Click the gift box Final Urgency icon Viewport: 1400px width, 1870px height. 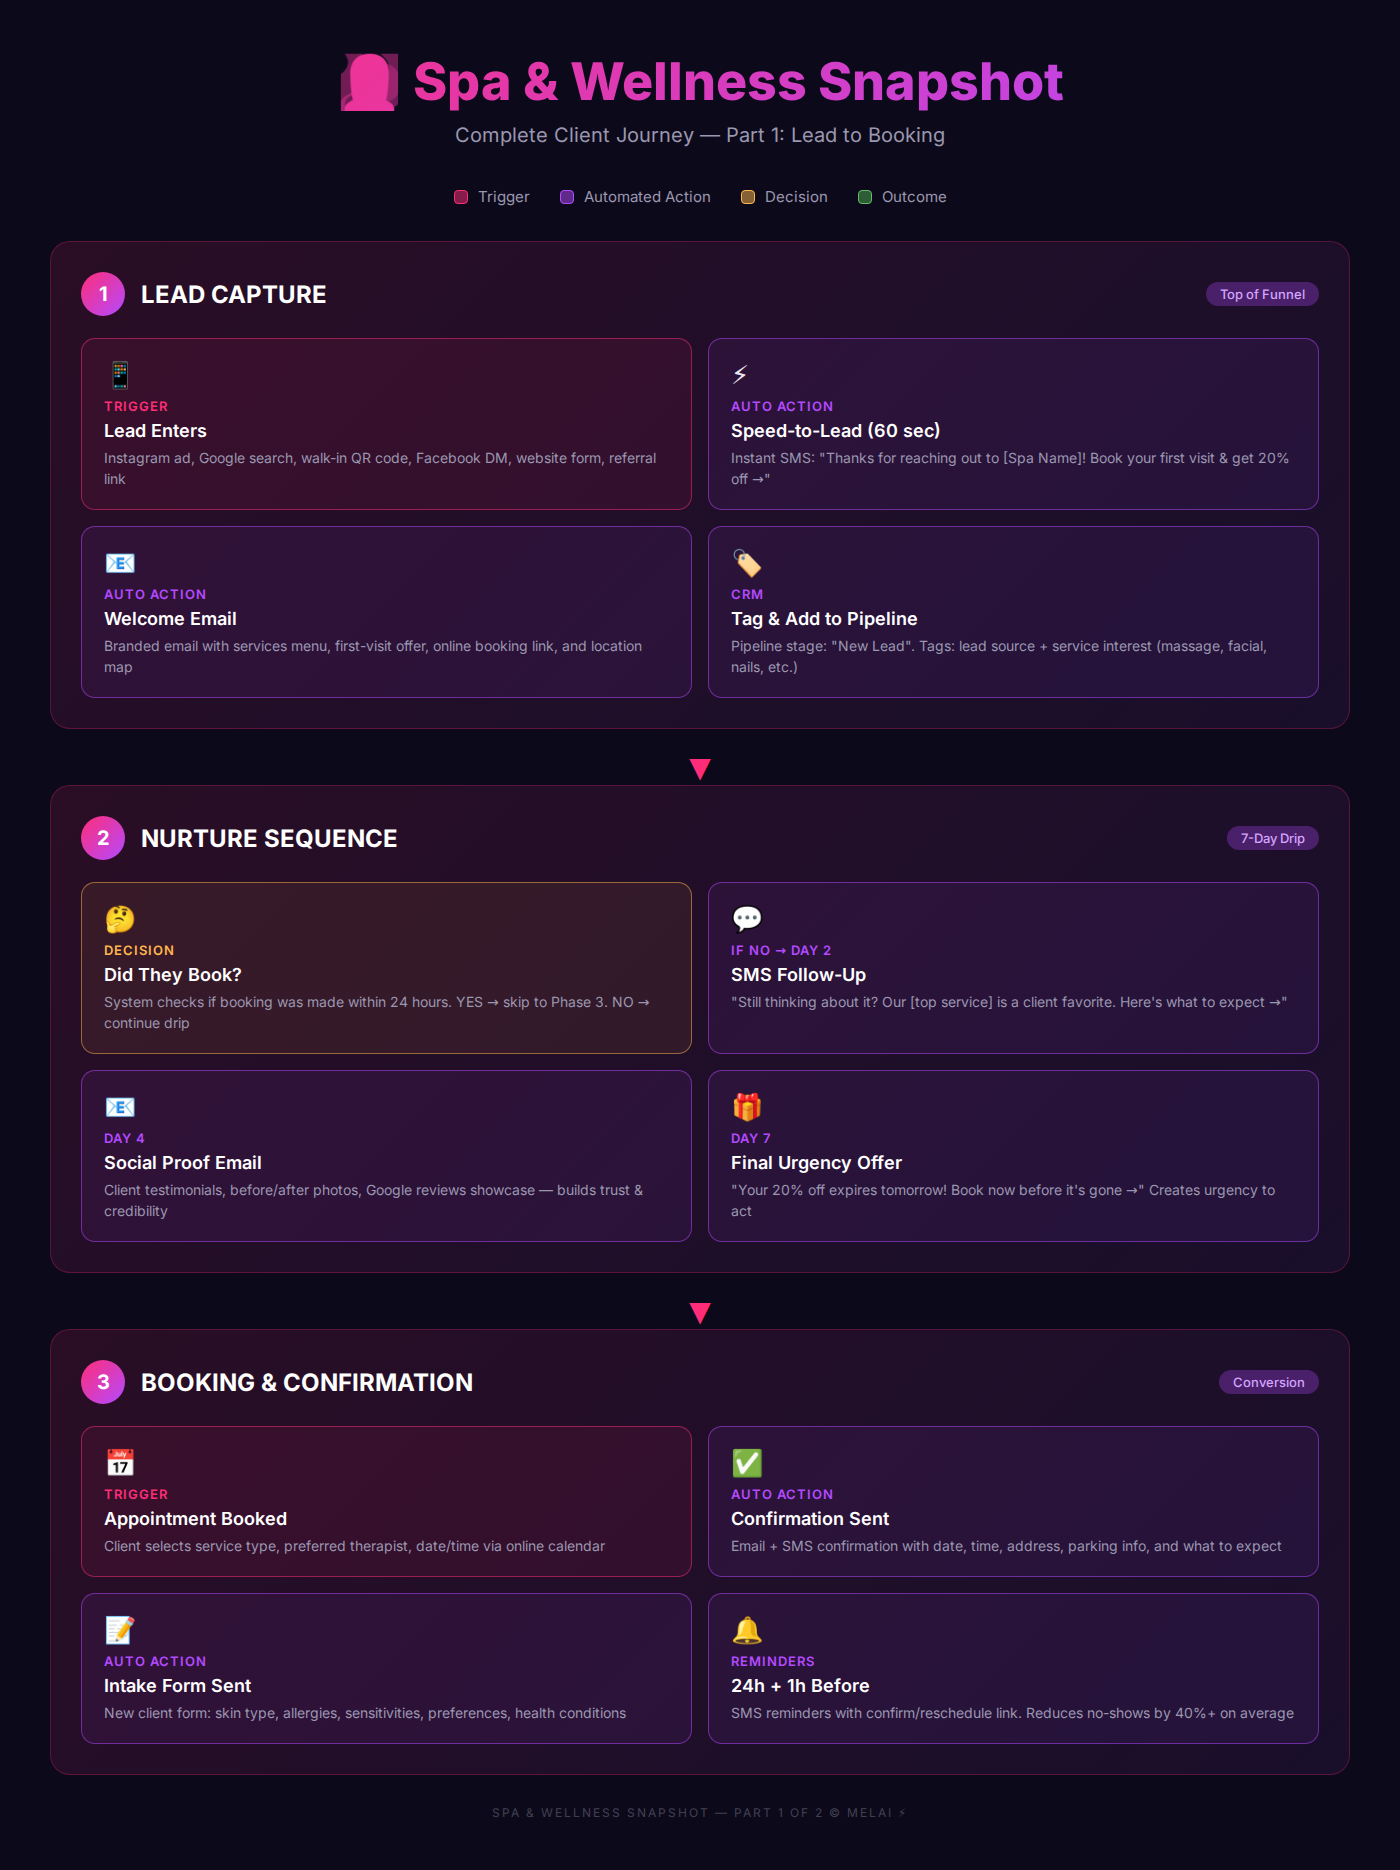tap(747, 1107)
